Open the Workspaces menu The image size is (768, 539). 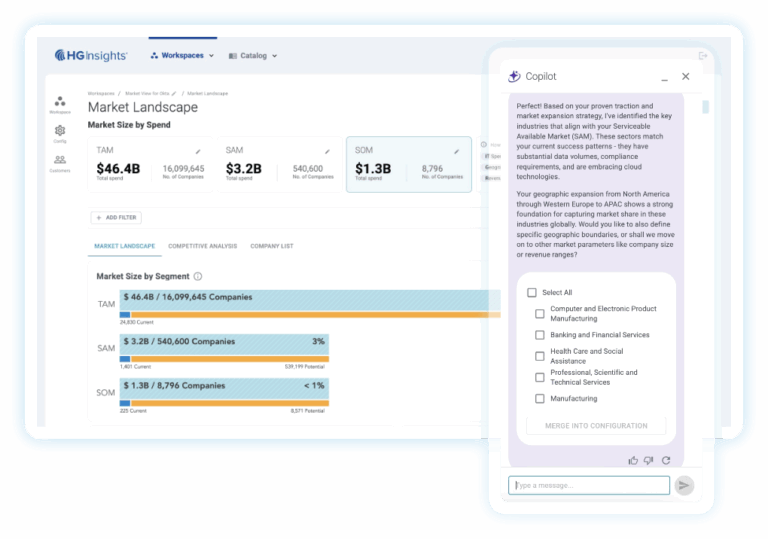click(182, 55)
